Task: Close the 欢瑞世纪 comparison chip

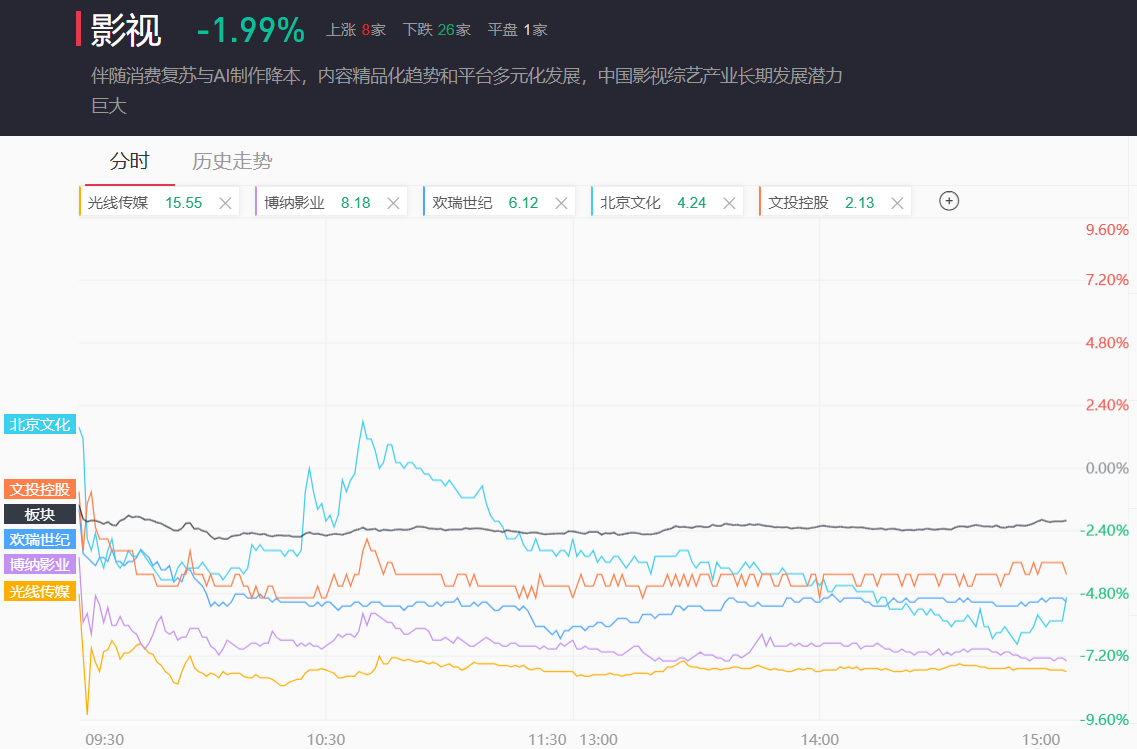Action: tap(561, 203)
